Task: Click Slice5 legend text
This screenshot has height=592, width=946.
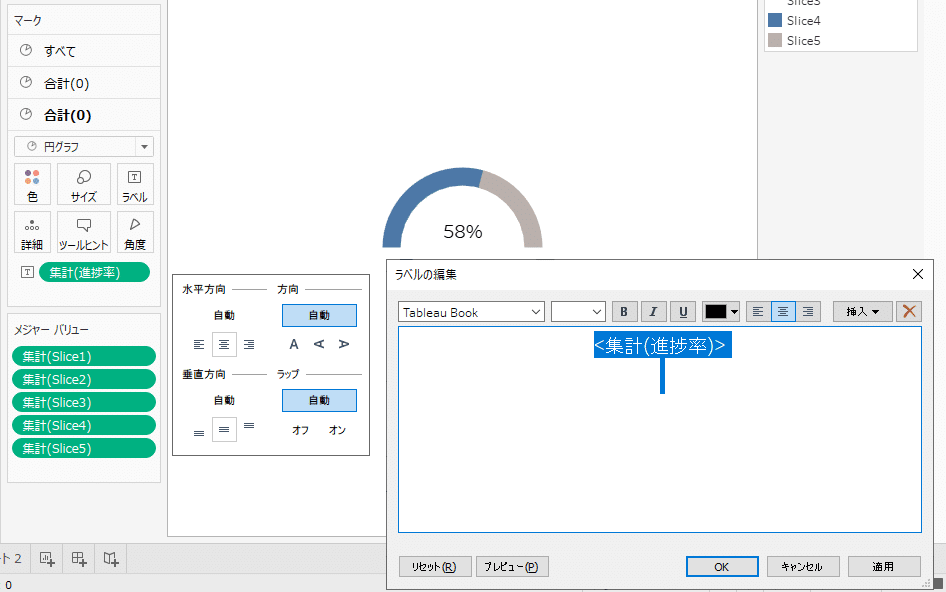Action: point(804,40)
